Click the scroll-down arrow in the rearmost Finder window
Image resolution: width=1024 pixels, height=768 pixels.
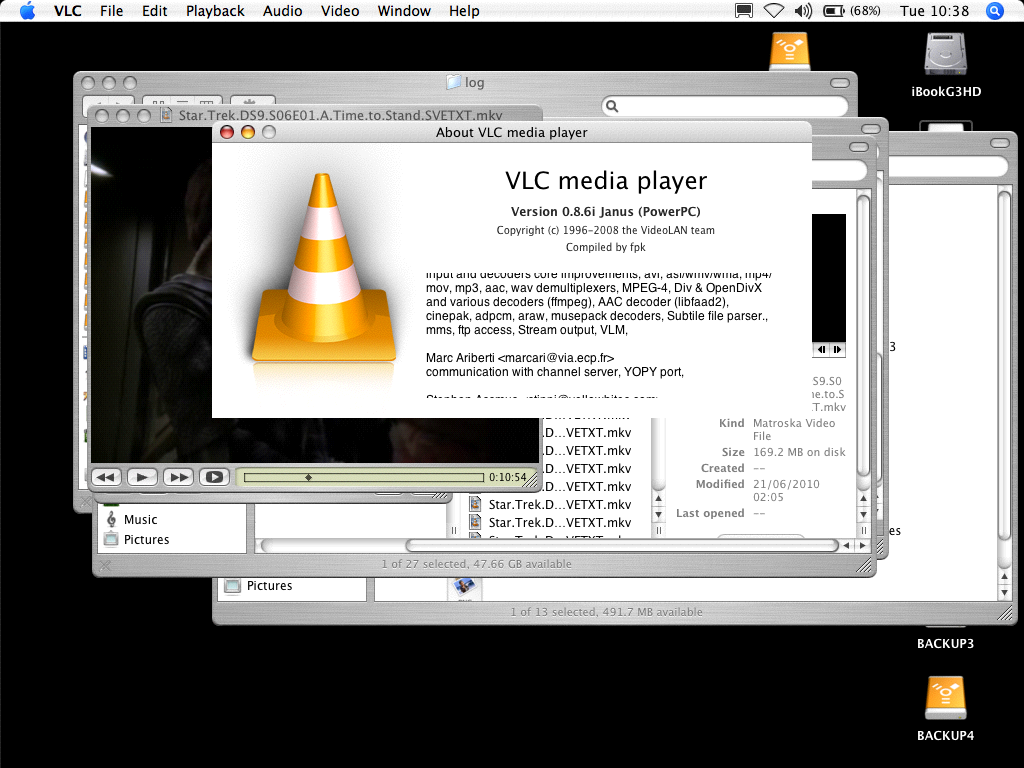(1005, 593)
